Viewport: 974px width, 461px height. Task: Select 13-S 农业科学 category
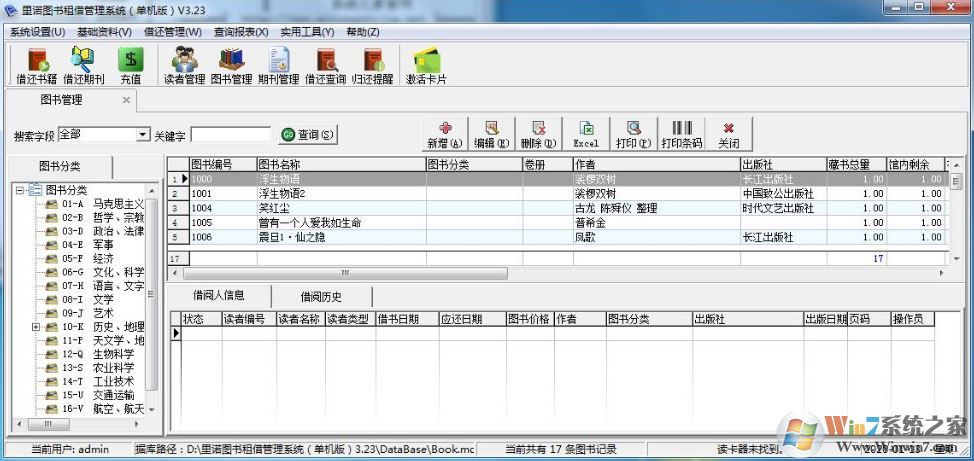(x=98, y=368)
